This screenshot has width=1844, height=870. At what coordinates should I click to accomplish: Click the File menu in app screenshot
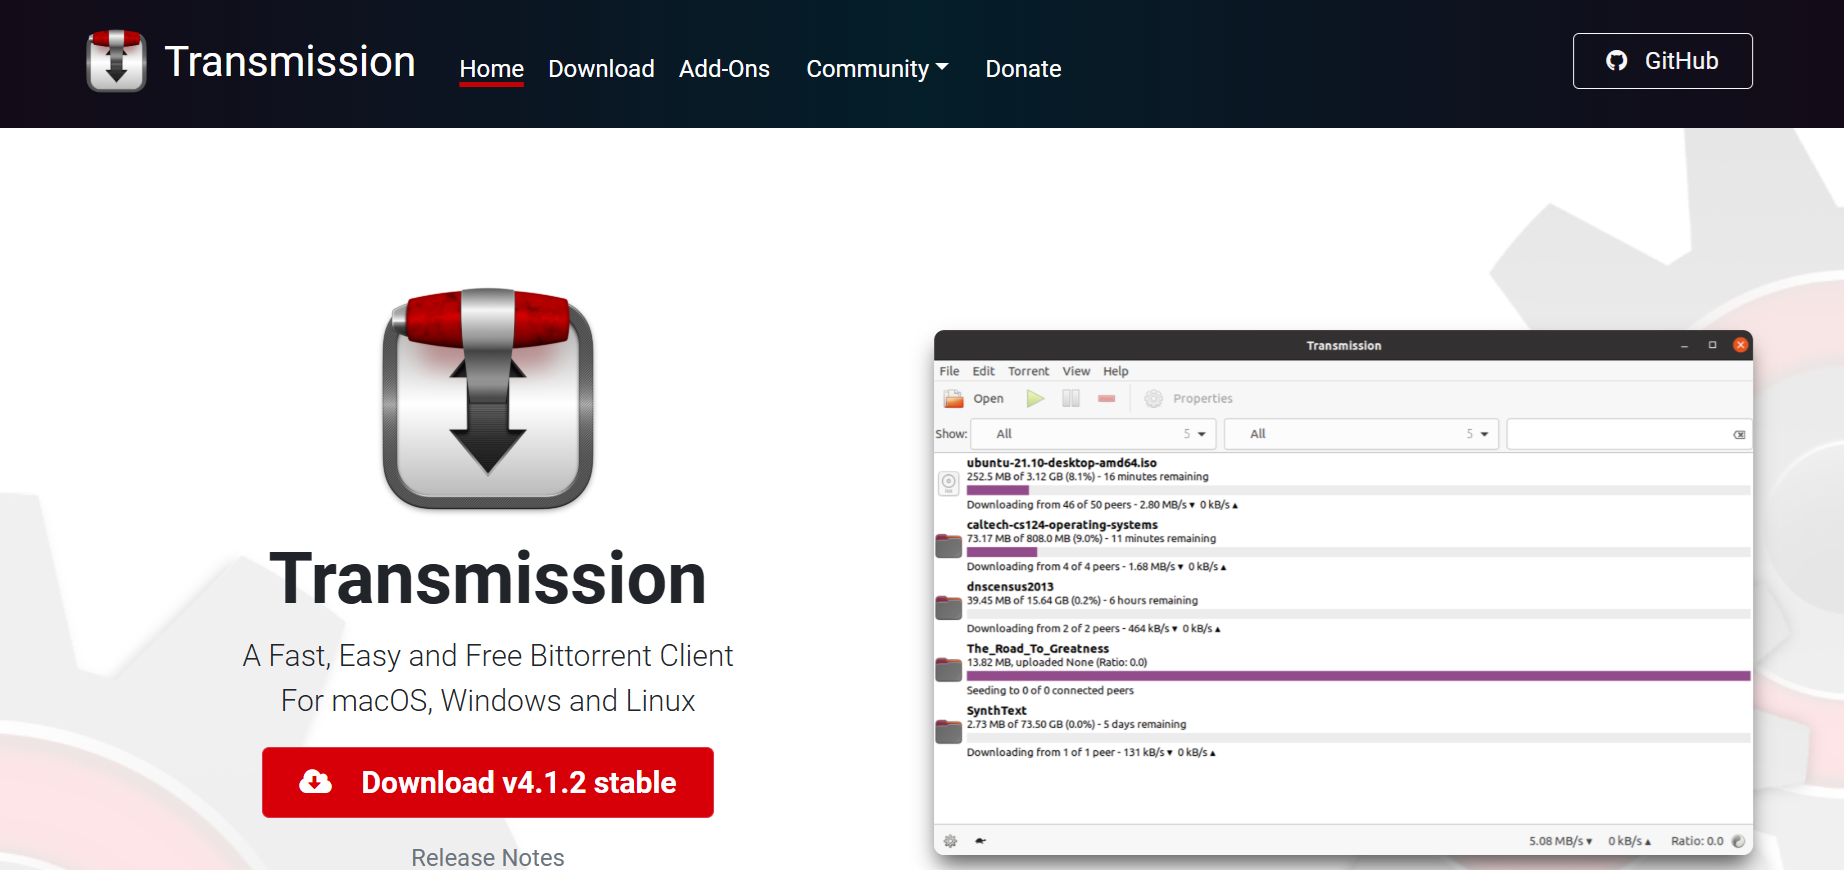coord(949,371)
